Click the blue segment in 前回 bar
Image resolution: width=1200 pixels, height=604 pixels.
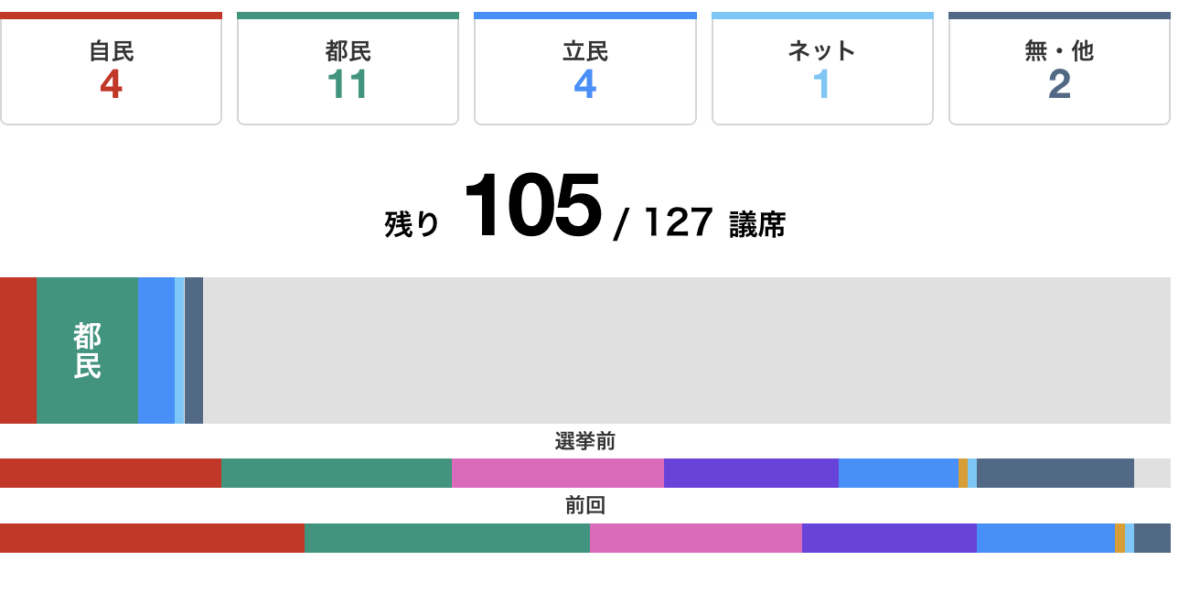tap(1045, 538)
